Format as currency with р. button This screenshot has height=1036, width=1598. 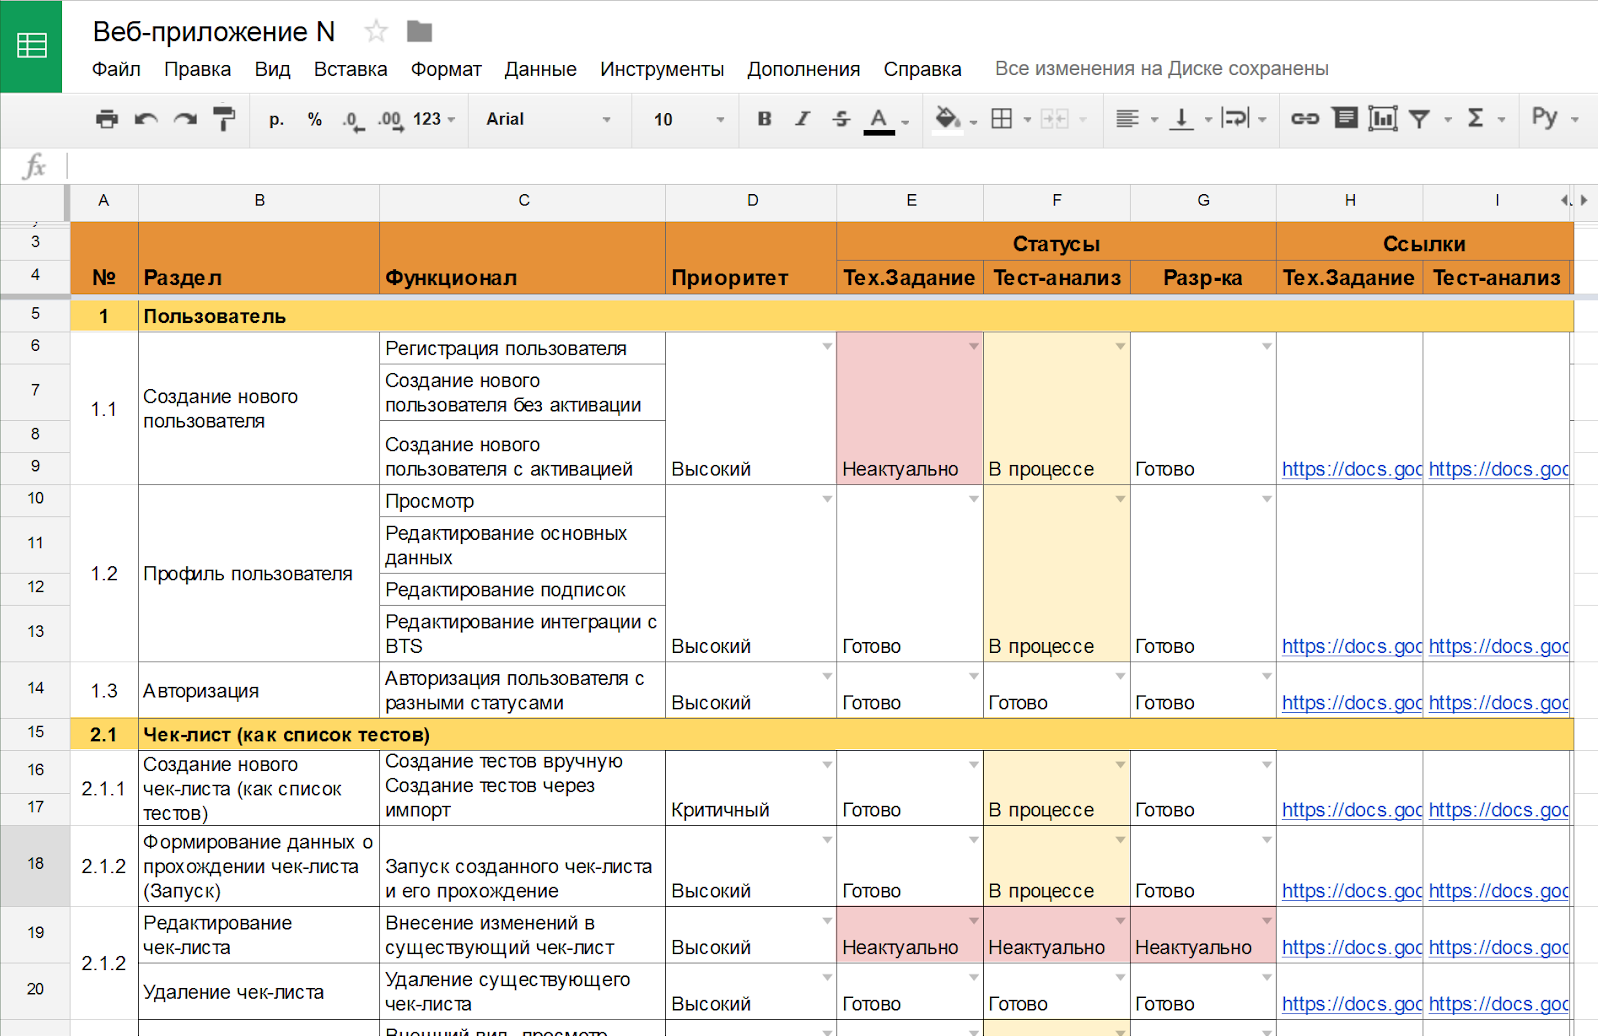coord(277,119)
